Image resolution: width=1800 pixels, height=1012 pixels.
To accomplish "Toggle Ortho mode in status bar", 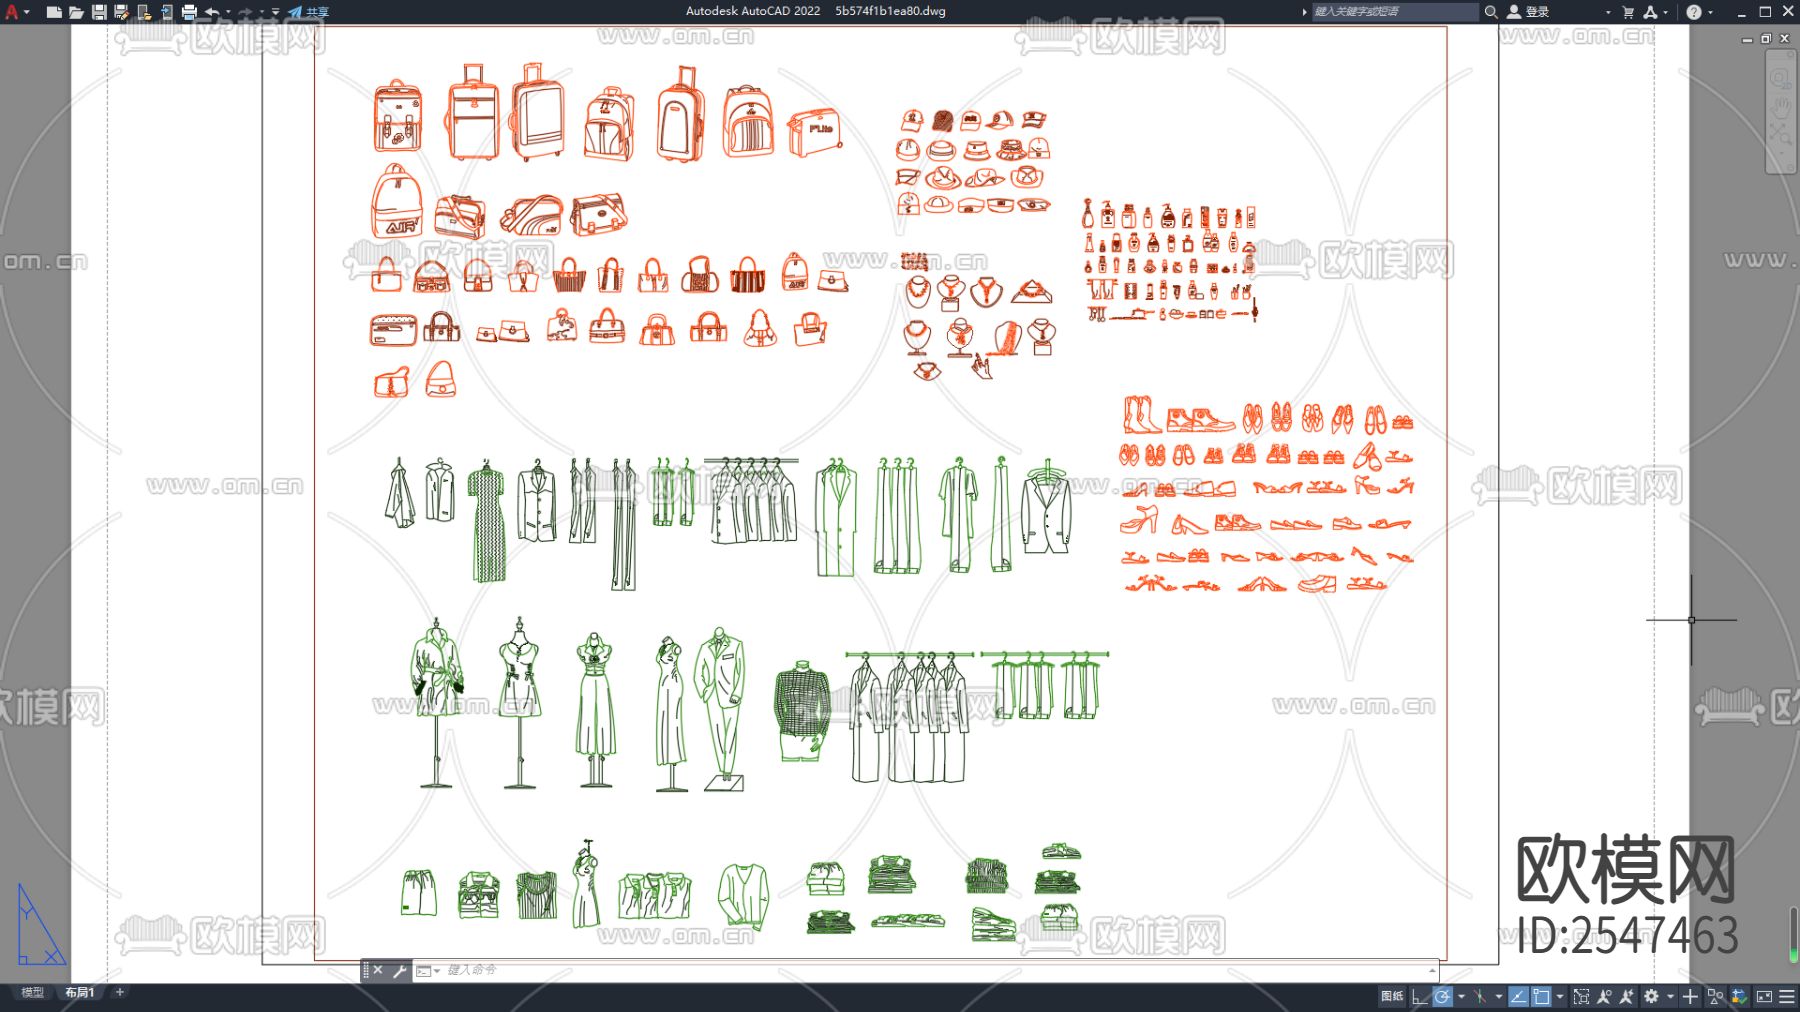I will (x=1420, y=996).
